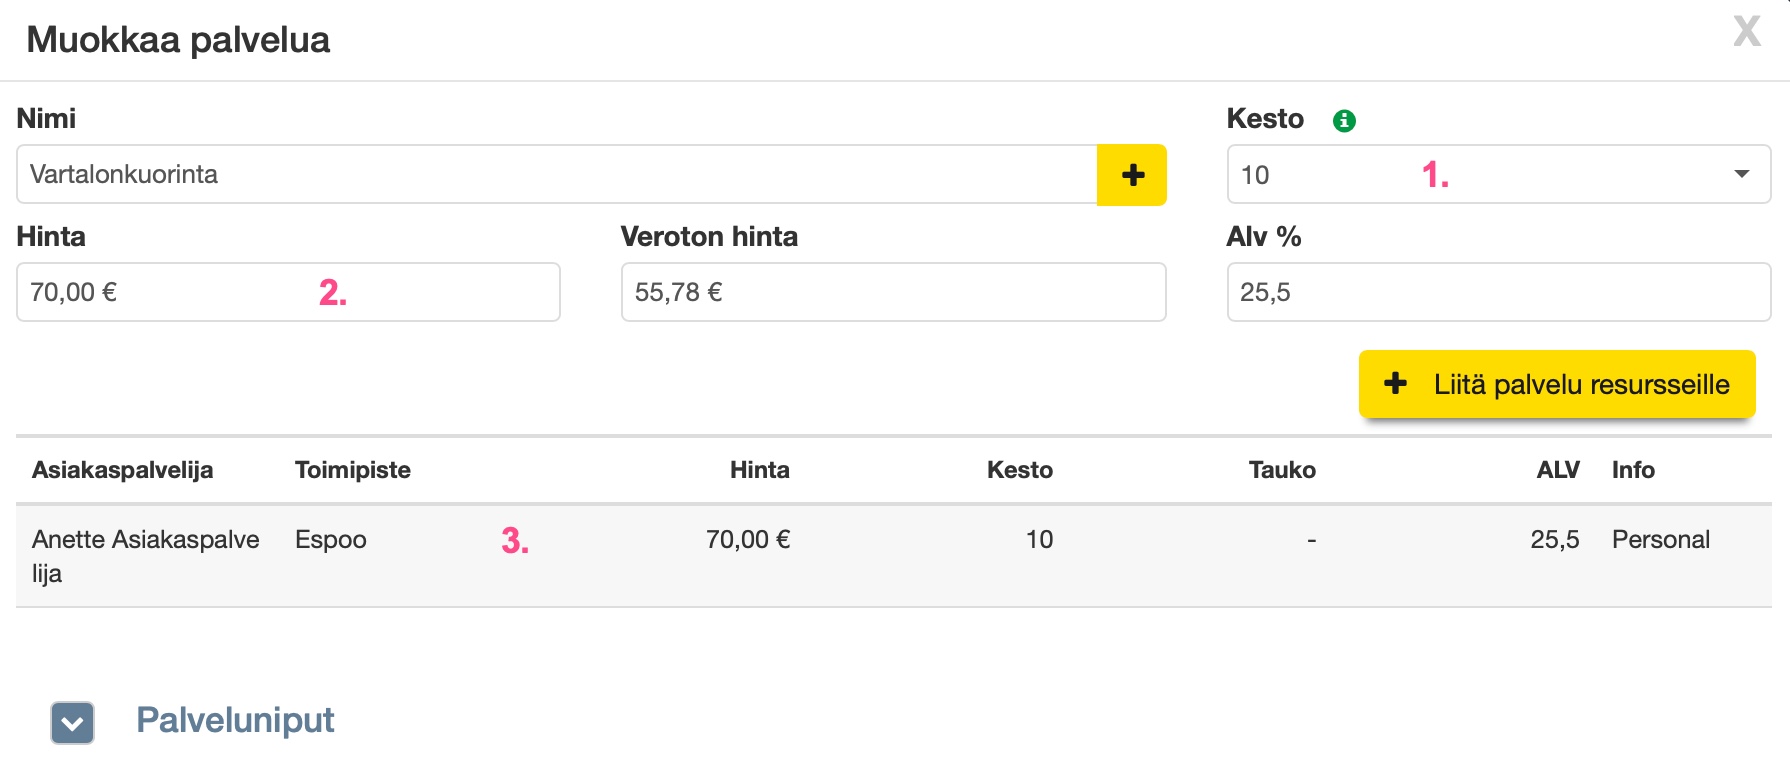Click the Hinta price input field
The height and width of the screenshot is (776, 1790).
pos(288,292)
